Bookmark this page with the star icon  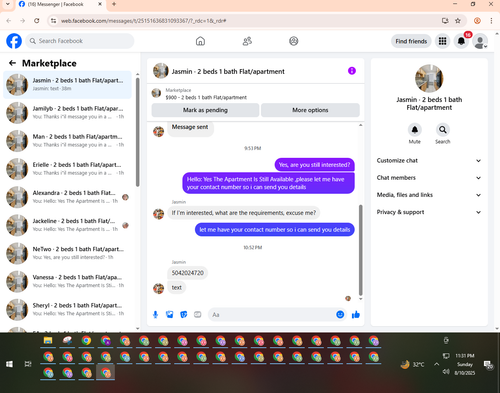pos(458,21)
